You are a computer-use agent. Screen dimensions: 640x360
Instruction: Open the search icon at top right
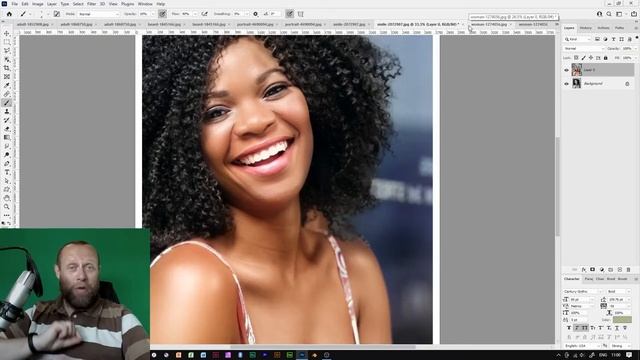[609, 14]
